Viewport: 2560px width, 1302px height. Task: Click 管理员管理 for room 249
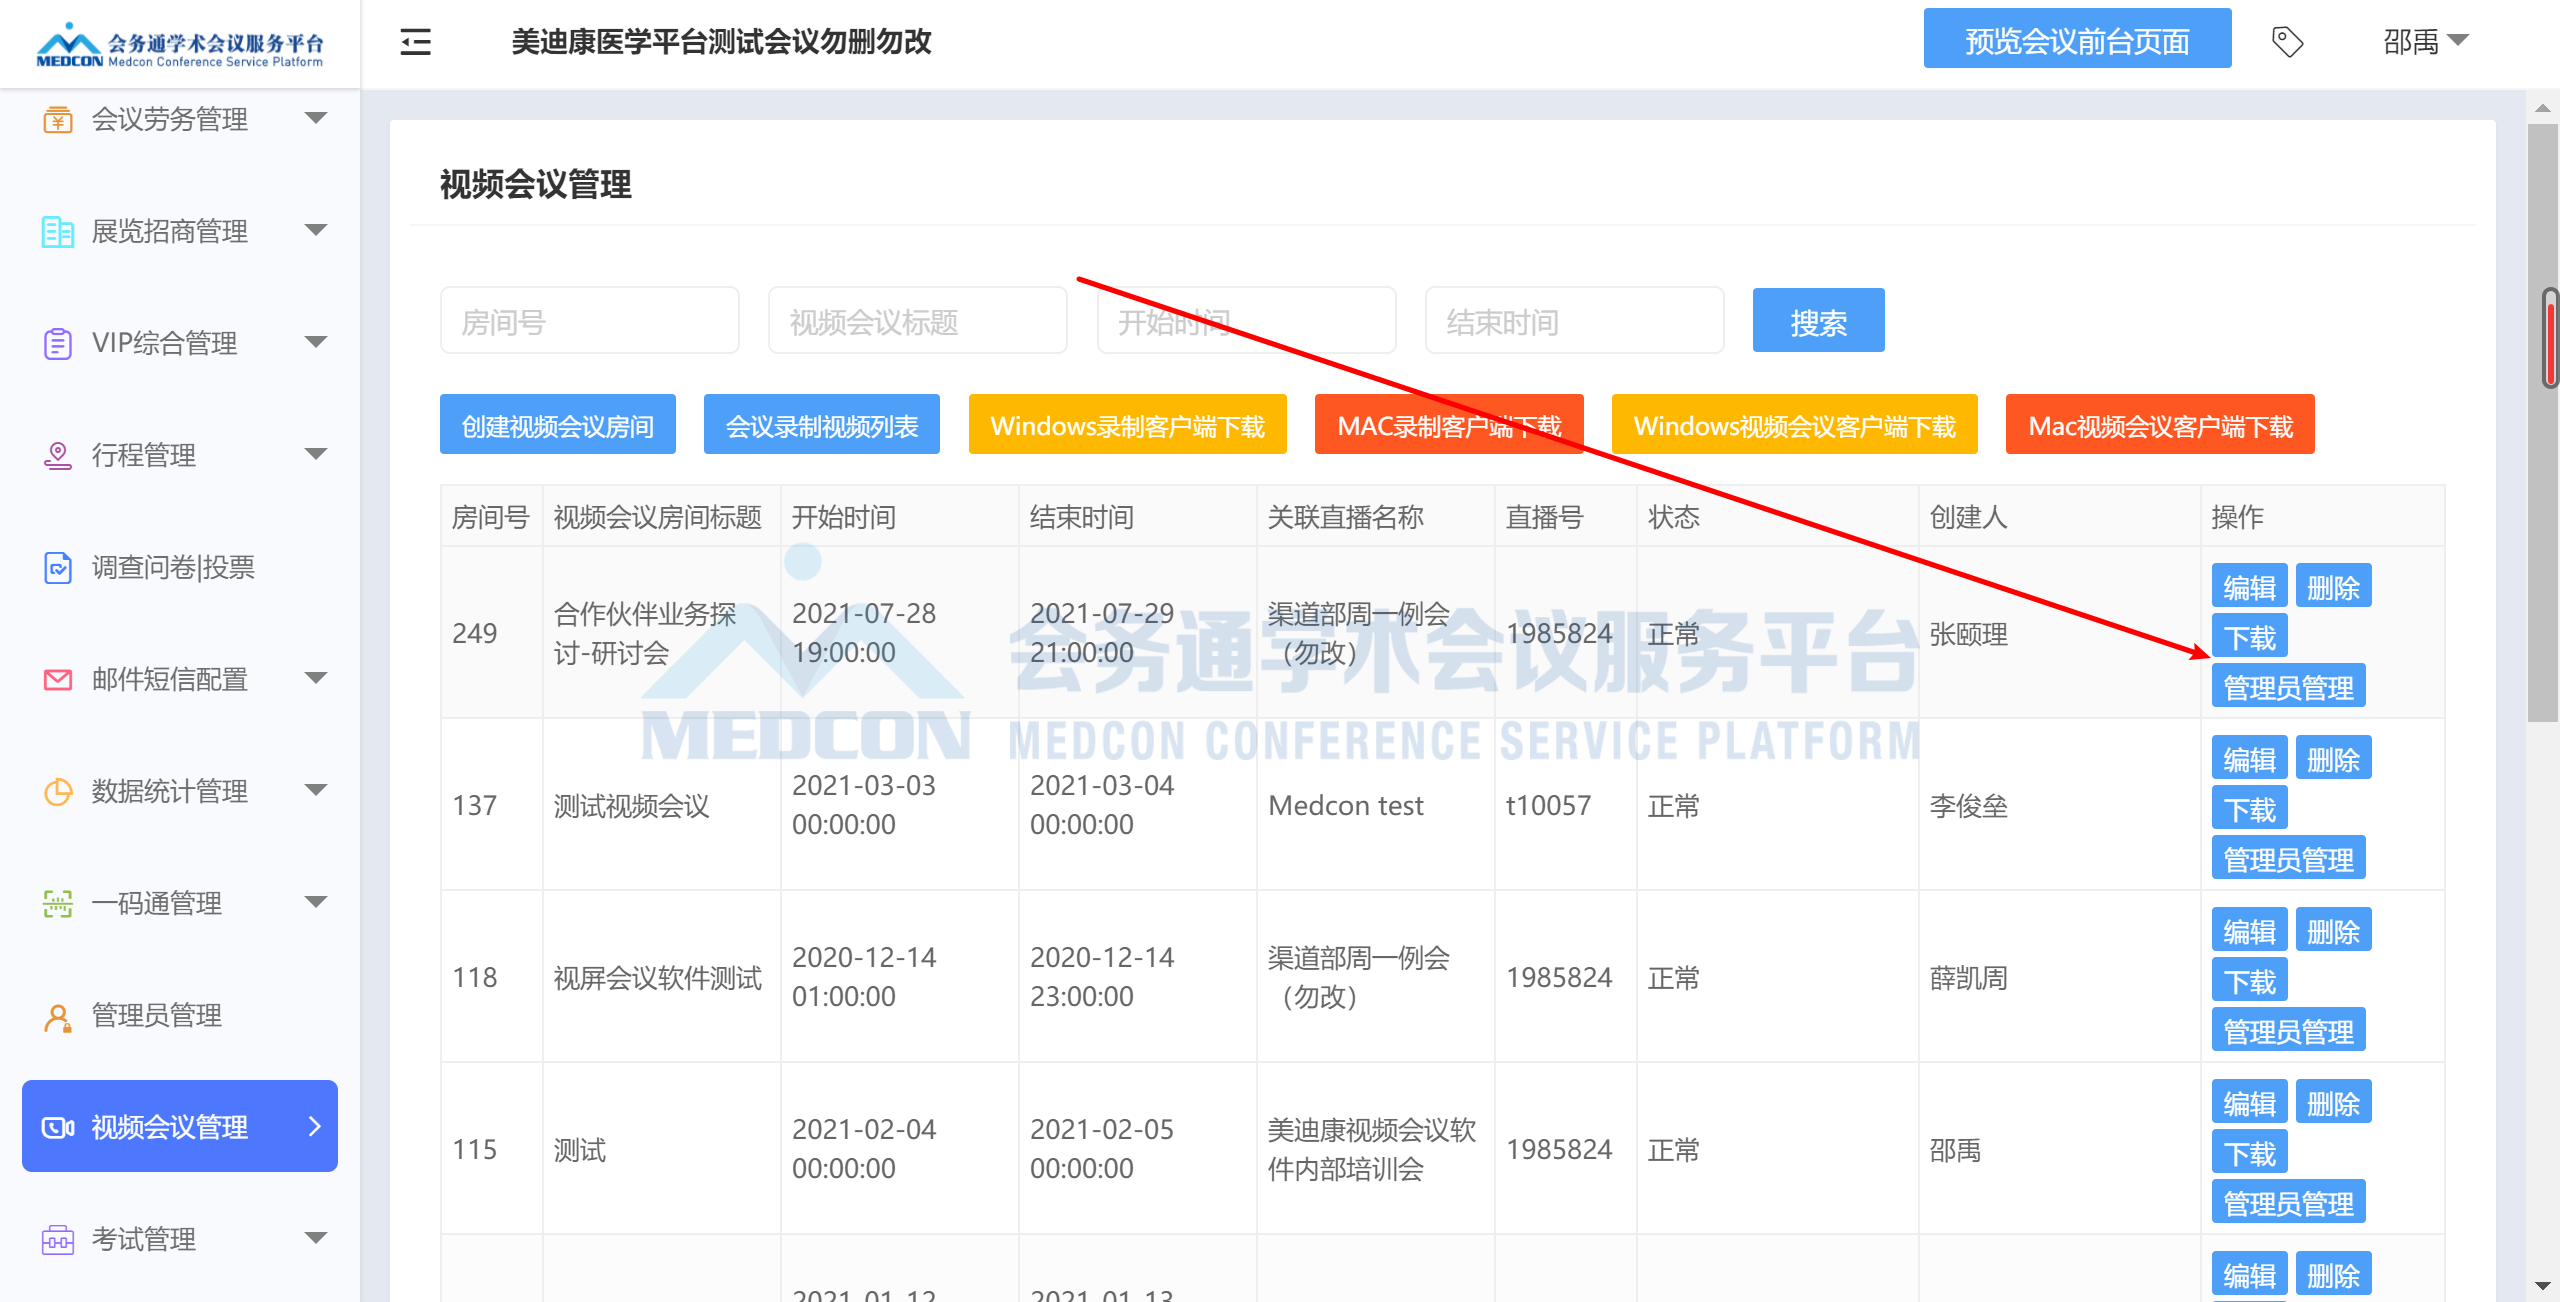tap(2289, 687)
